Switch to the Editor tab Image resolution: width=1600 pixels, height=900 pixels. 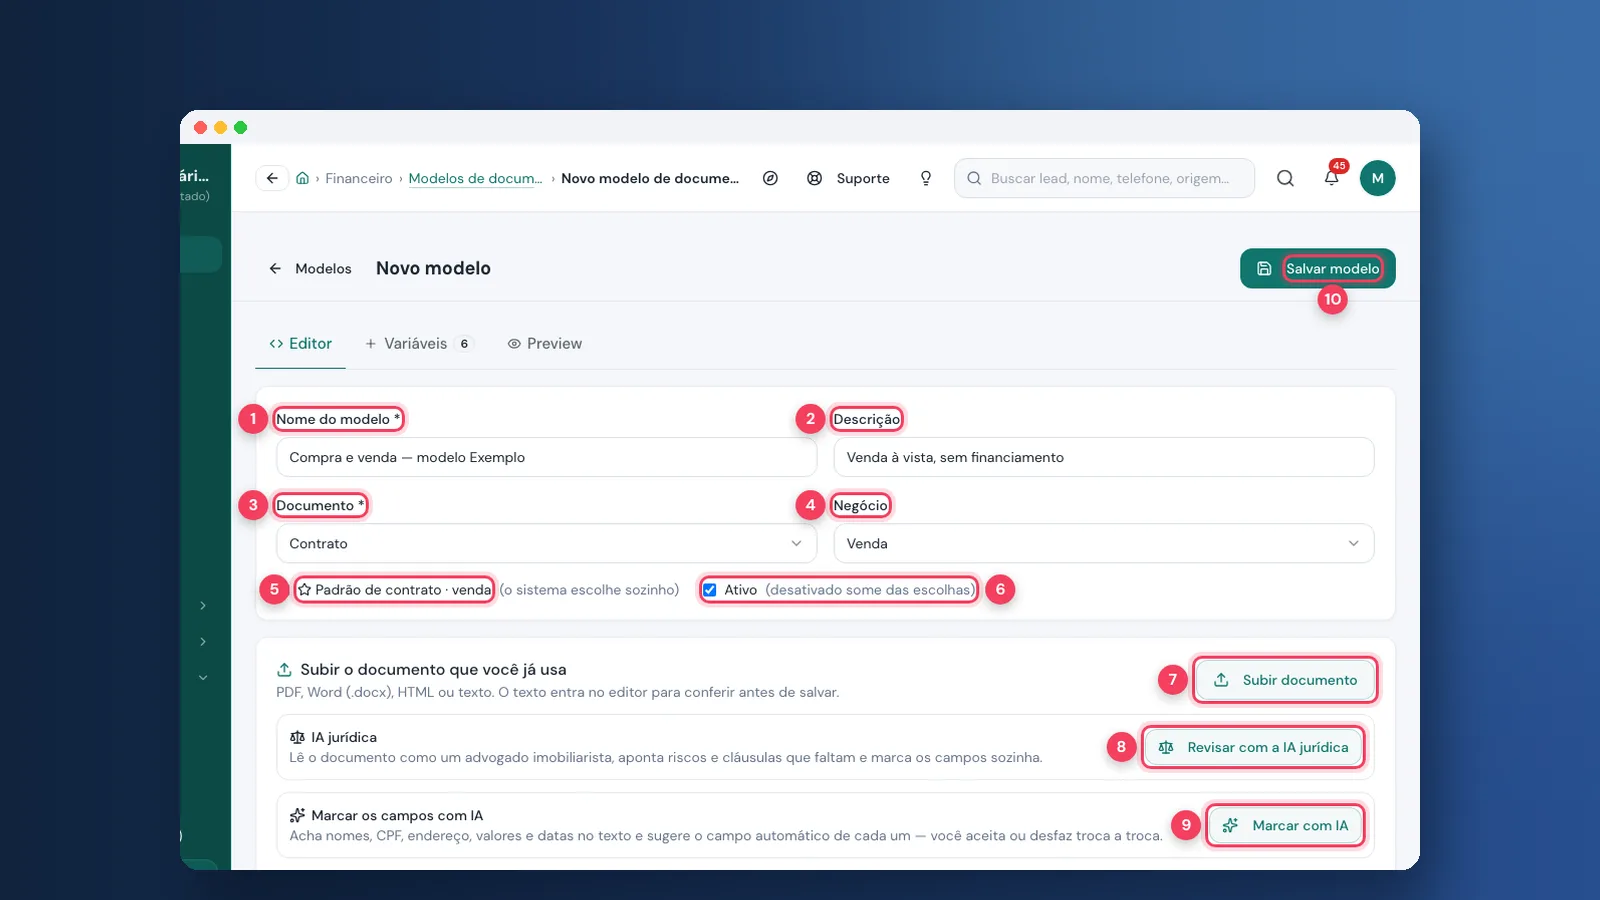pyautogui.click(x=300, y=343)
